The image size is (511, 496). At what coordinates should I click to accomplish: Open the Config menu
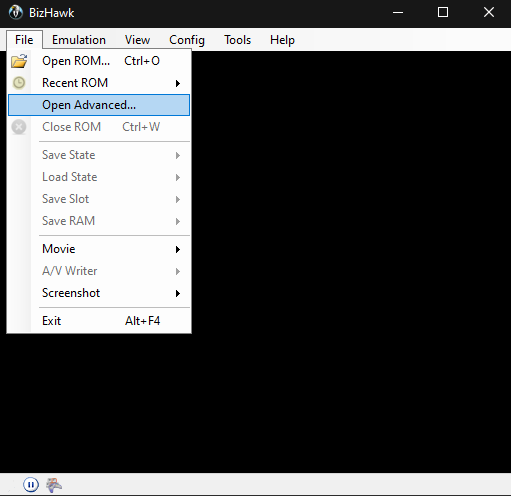tap(187, 40)
